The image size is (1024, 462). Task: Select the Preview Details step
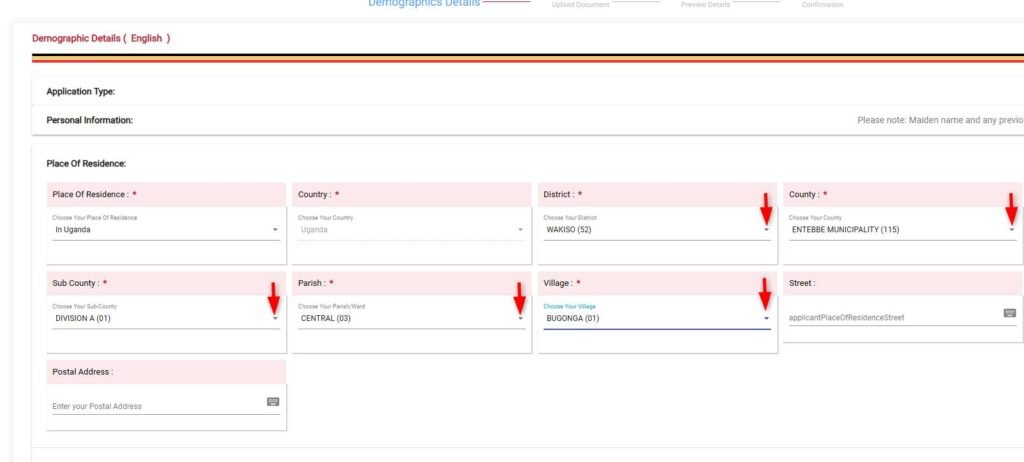[x=708, y=5]
